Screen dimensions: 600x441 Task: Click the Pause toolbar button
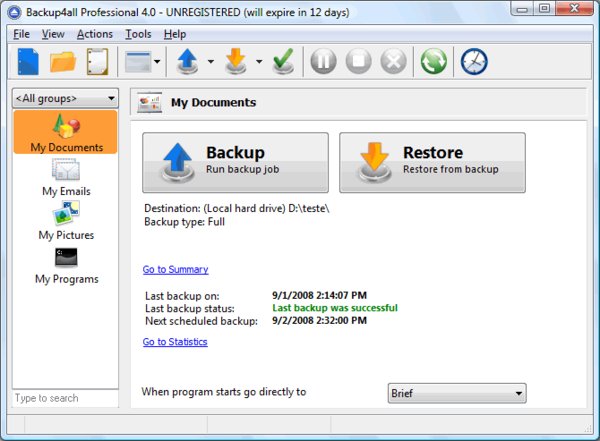(x=323, y=61)
